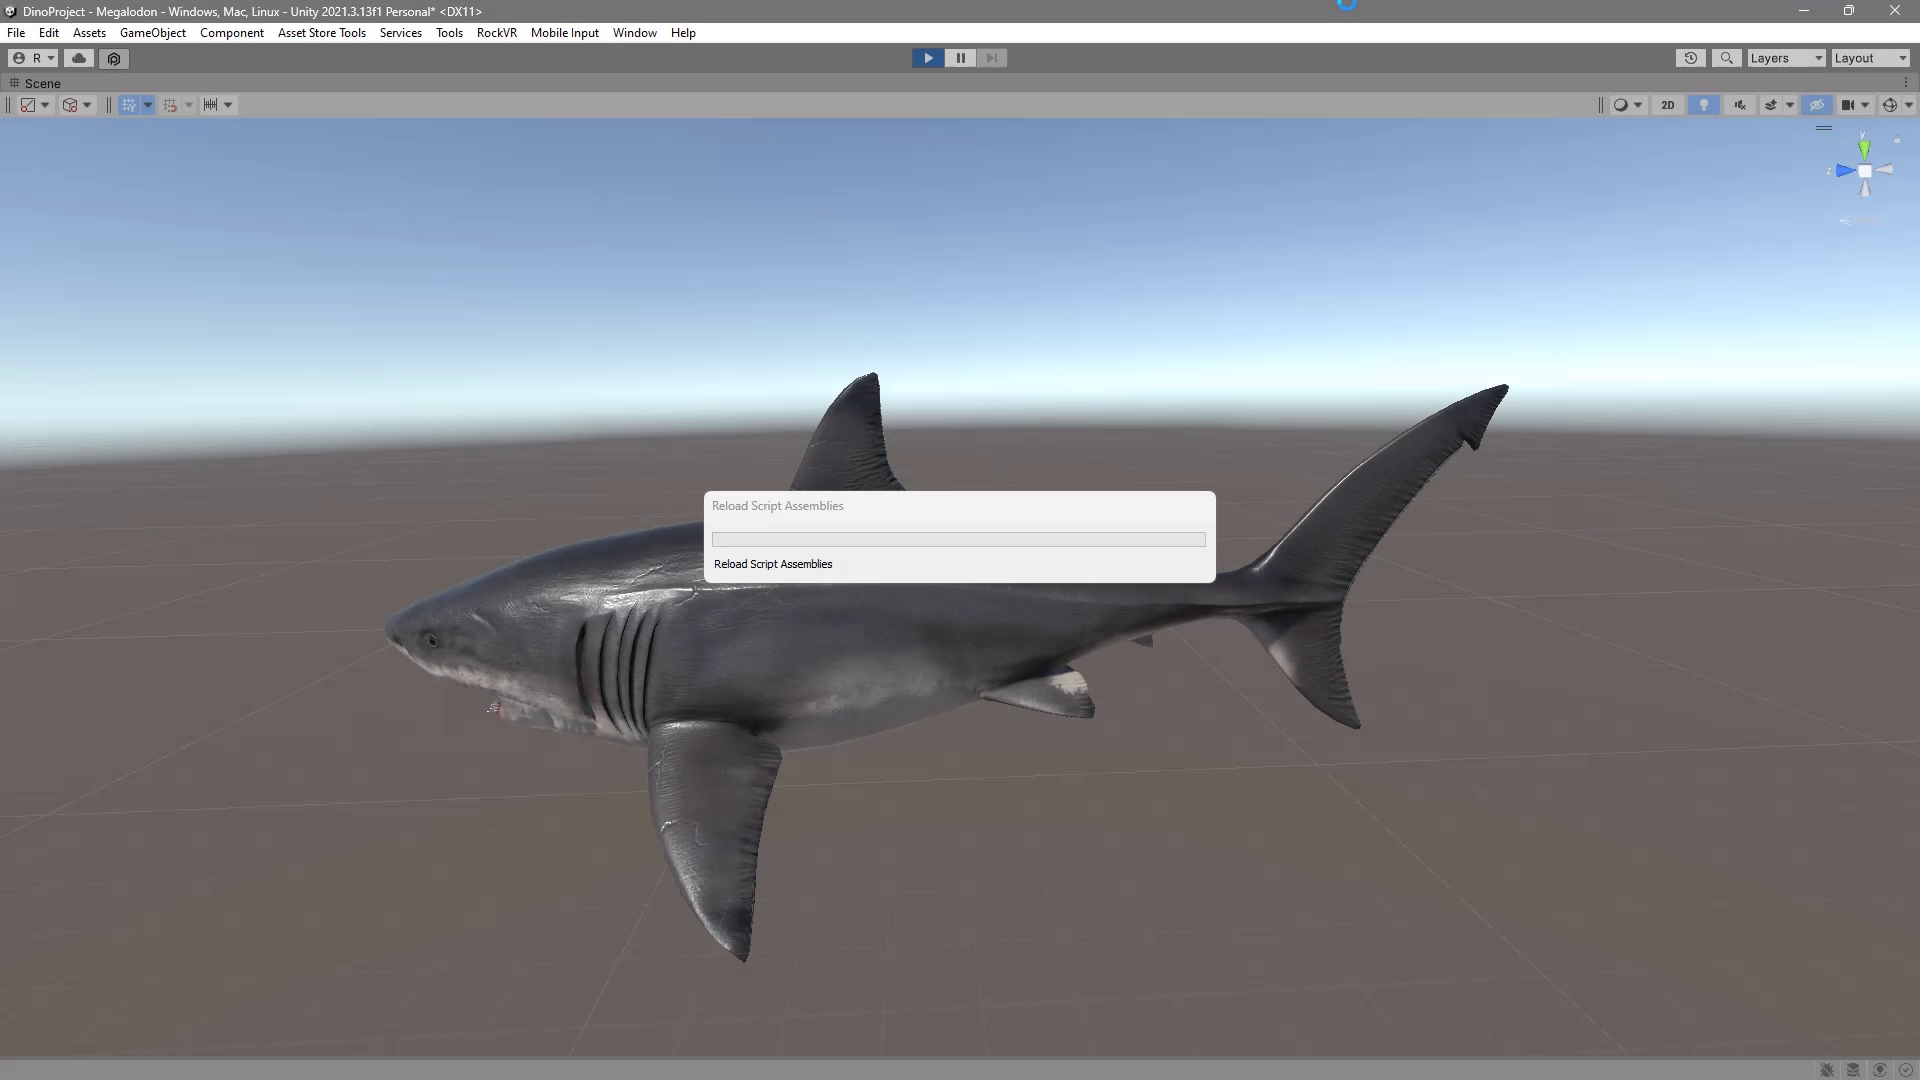Expand the scene effects dropdown arrow
Image resolution: width=1920 pixels, height=1080 pixels.
pos(1790,105)
